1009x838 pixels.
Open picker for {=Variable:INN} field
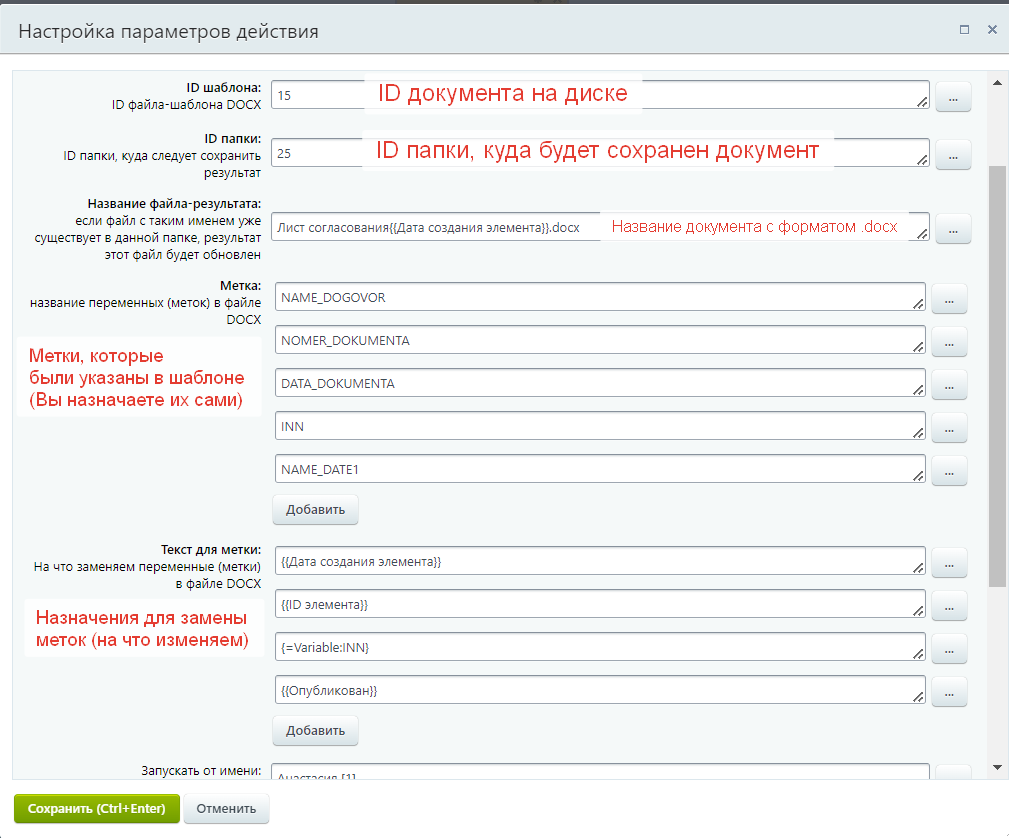949,648
